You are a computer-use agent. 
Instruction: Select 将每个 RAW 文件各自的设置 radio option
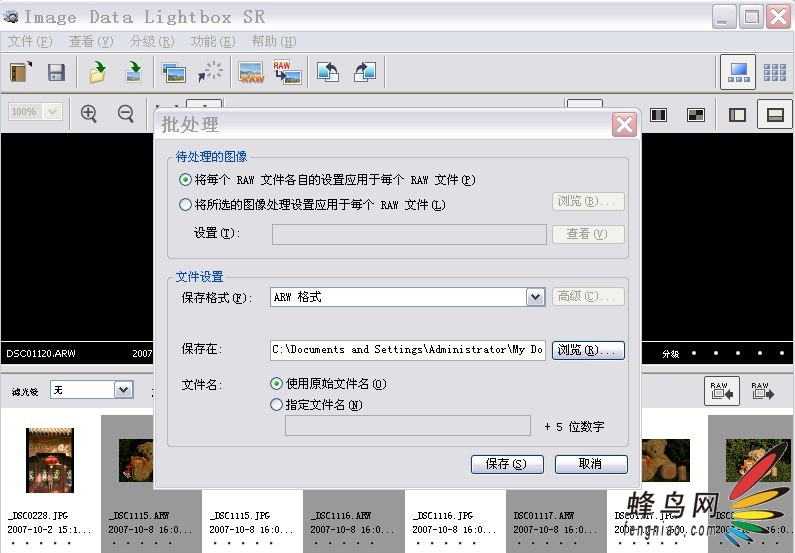(185, 180)
